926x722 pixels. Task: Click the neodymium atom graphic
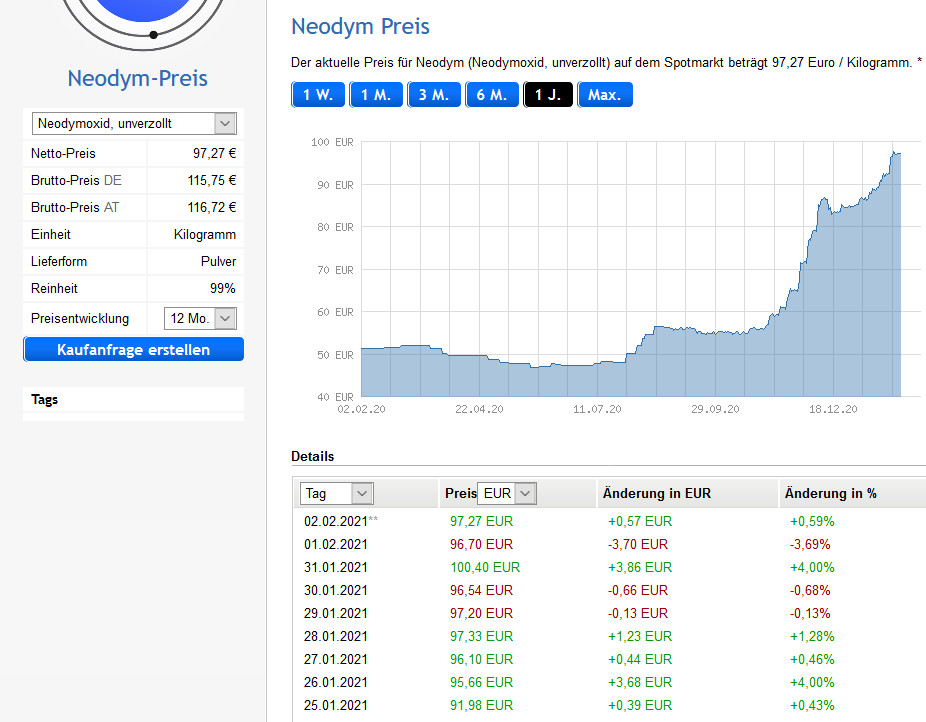tap(143, 24)
